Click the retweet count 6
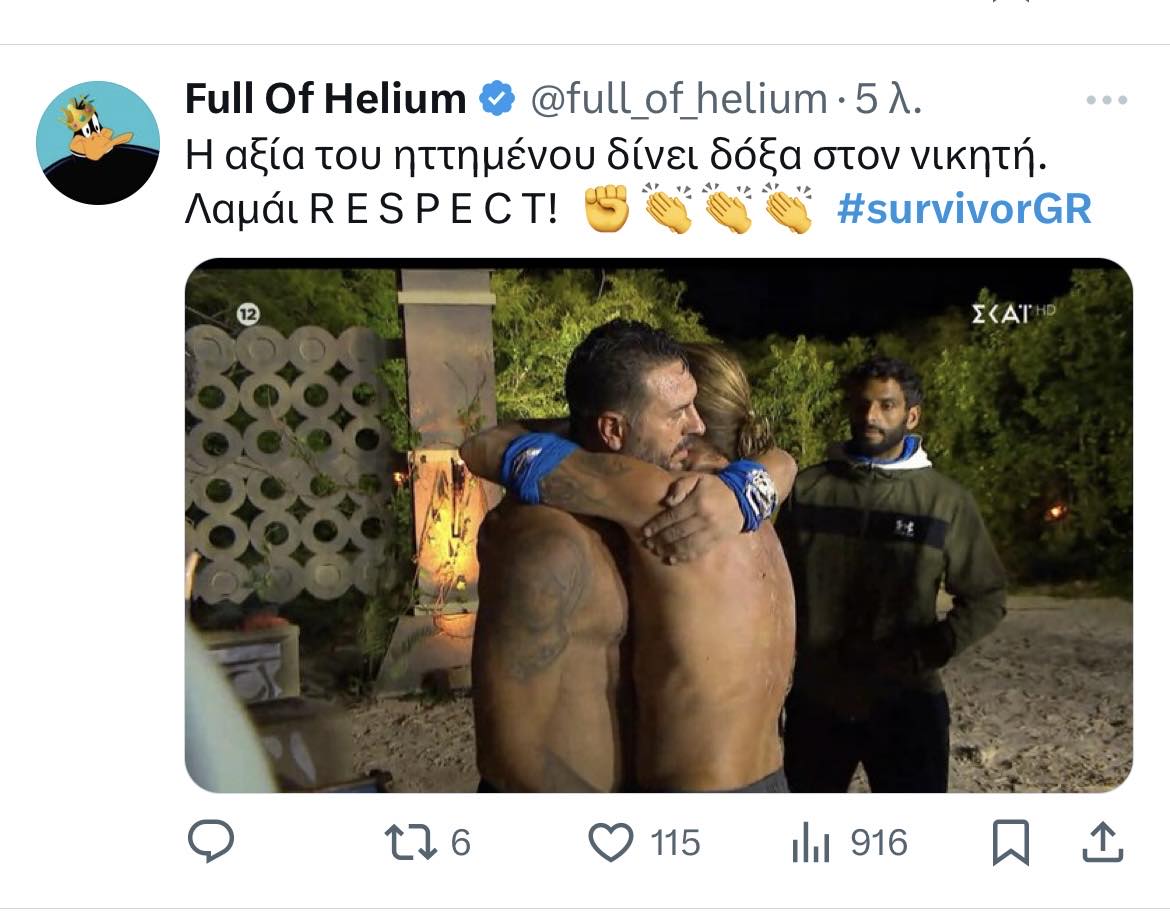Screen dimensions: 1170x913 (460, 843)
